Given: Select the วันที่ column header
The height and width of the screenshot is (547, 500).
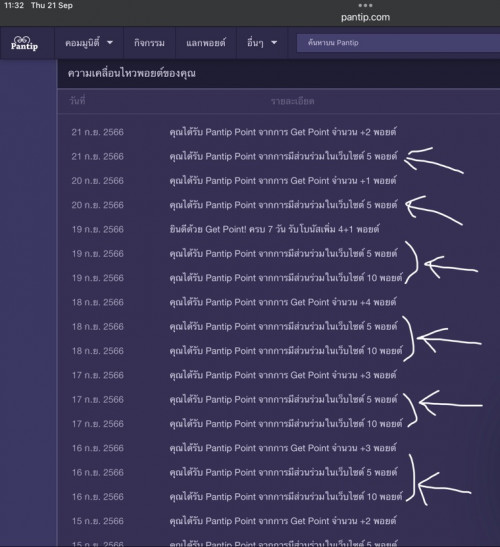Looking at the screenshot, I should pyautogui.click(x=77, y=101).
